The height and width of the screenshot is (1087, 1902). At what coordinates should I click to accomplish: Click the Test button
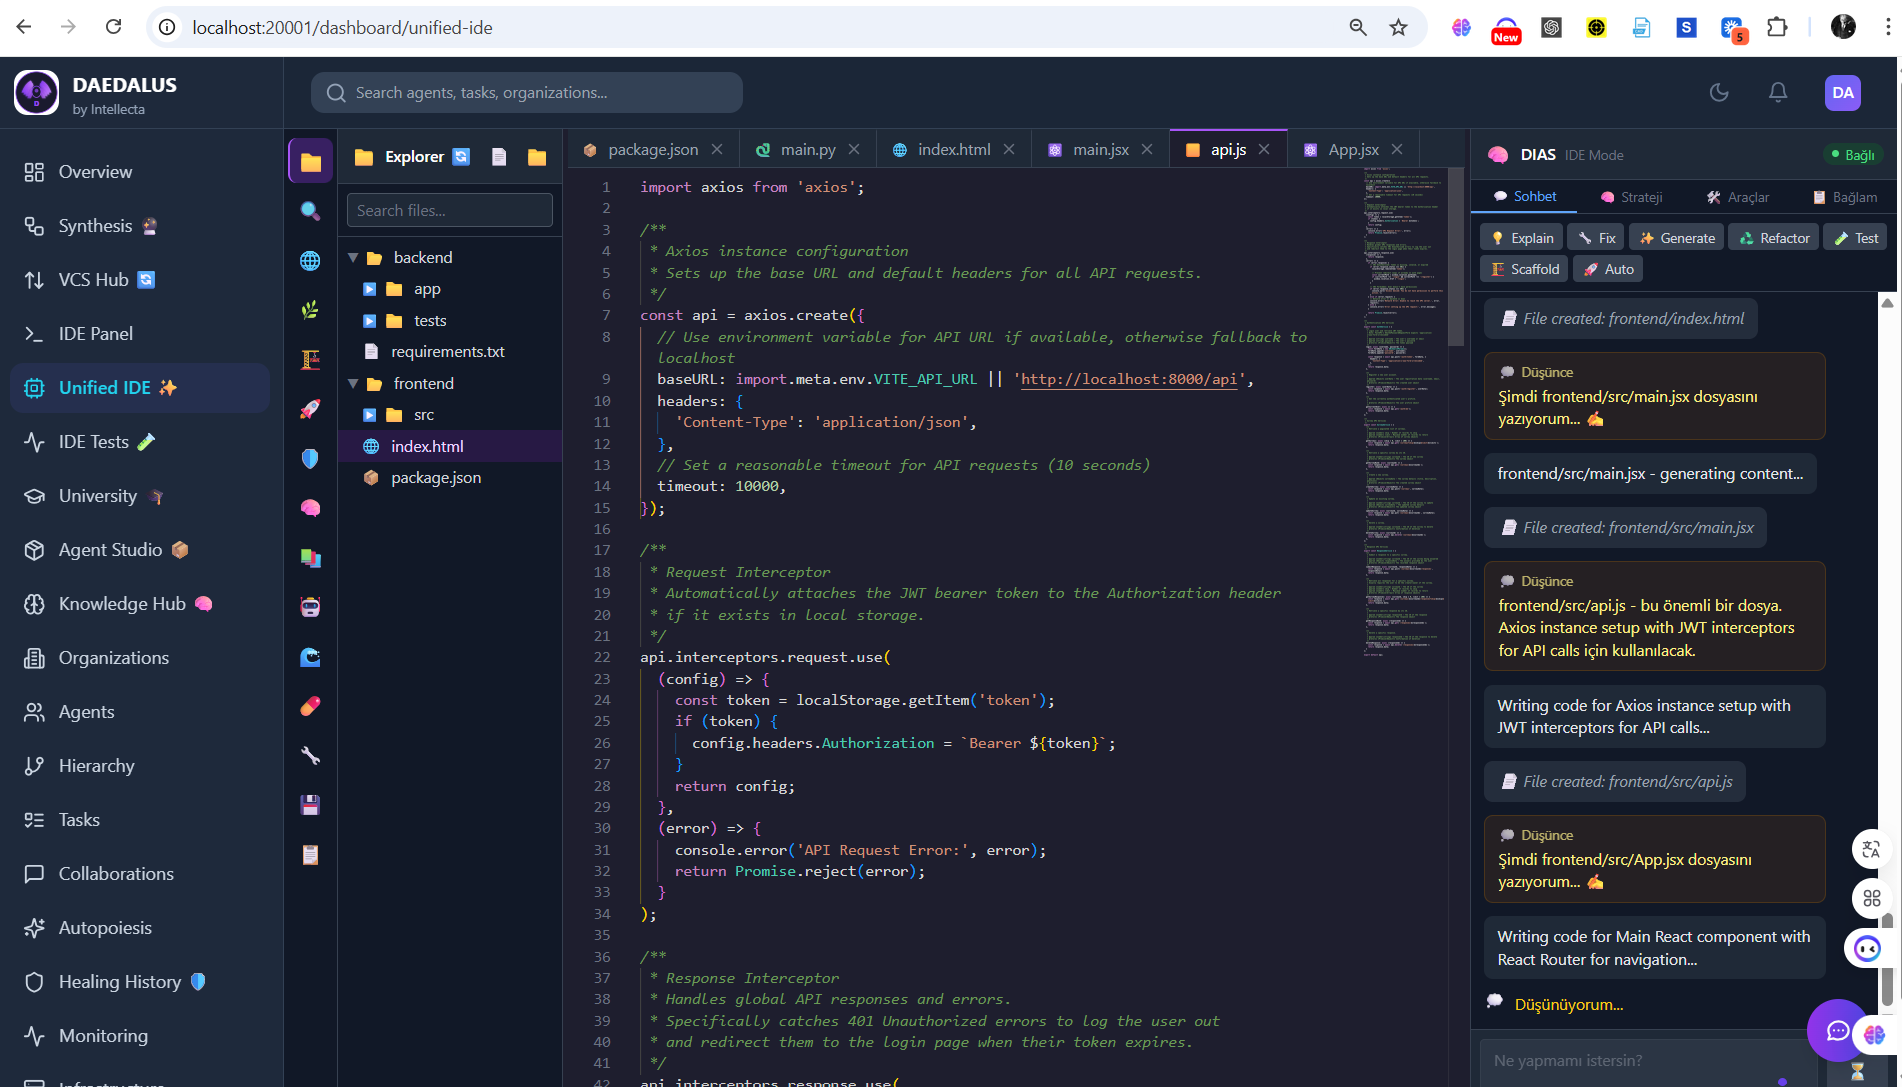point(1855,238)
